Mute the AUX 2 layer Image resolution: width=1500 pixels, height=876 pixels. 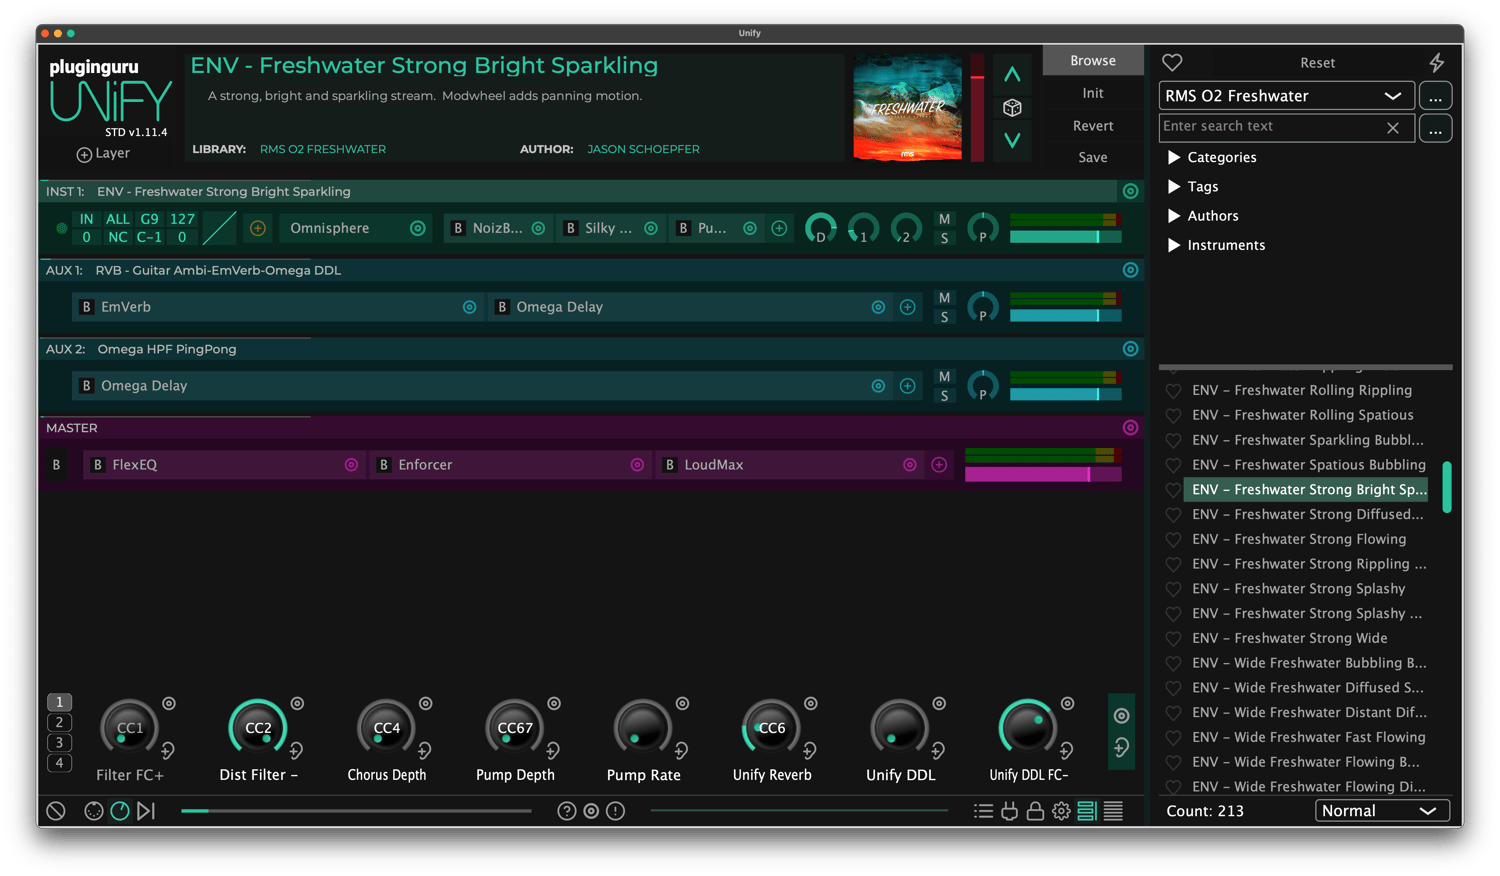click(x=944, y=377)
